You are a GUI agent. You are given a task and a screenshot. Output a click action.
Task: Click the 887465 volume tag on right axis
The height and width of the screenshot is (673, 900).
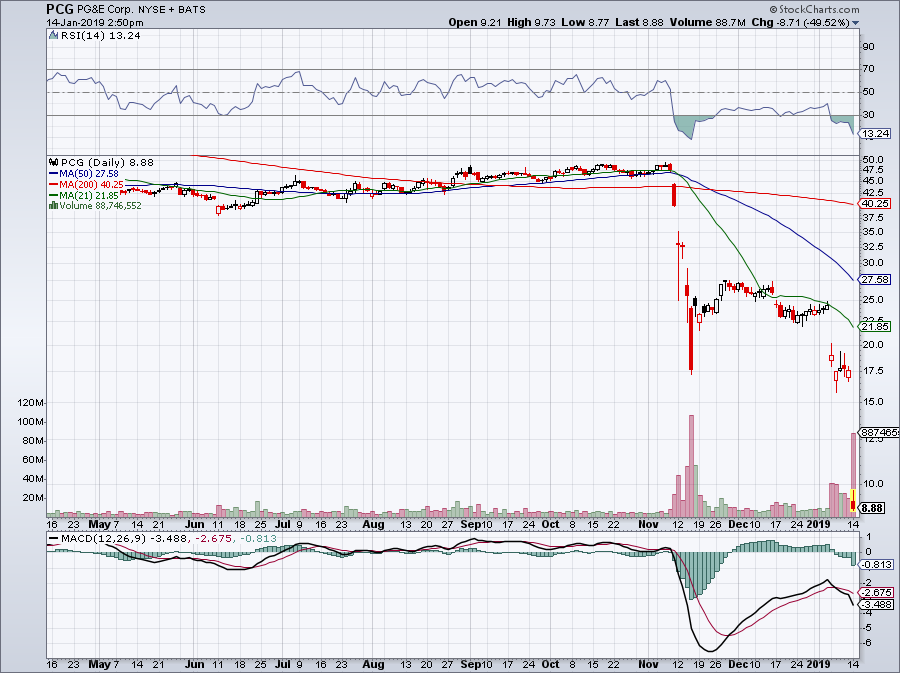(x=880, y=432)
